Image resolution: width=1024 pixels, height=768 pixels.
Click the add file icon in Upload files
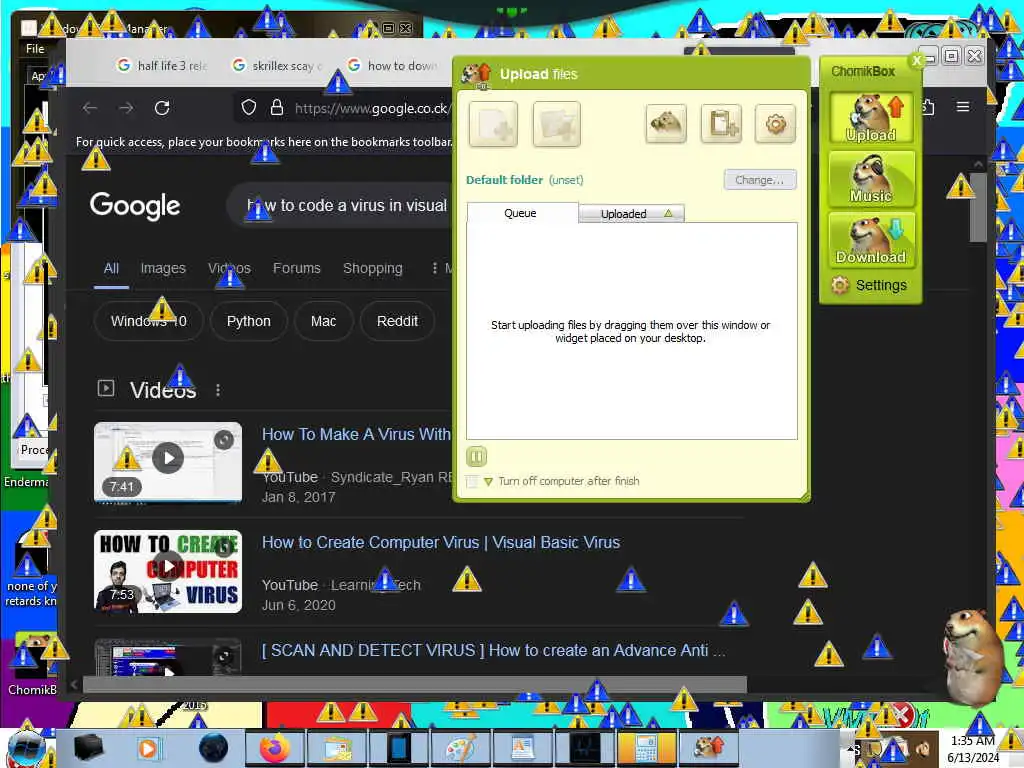pos(493,123)
